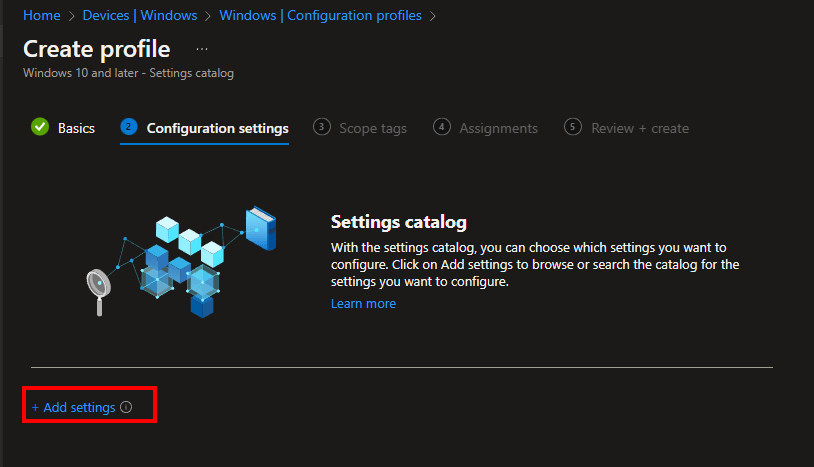Navigate to the Home breadcrumb
814x467 pixels.
42,16
